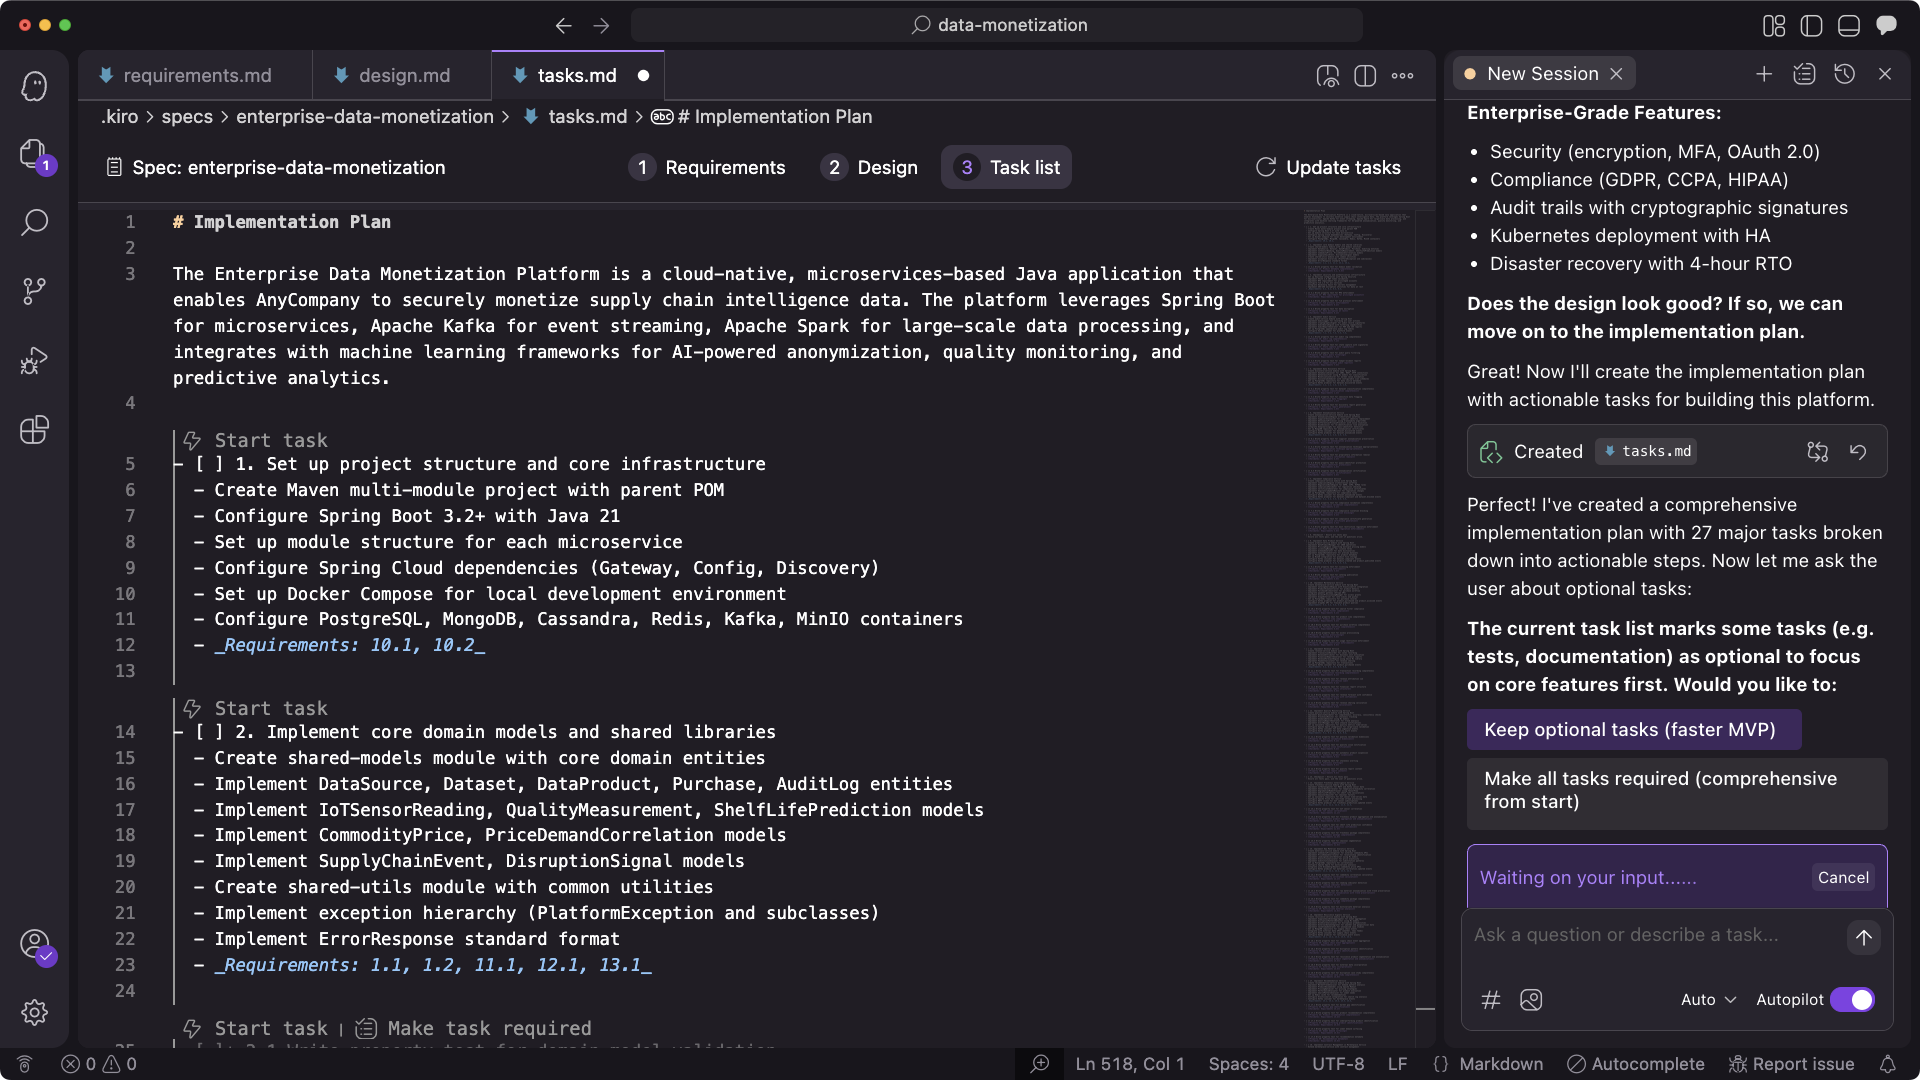The width and height of the screenshot is (1920, 1080).
Task: Open the Auto model dropdown
Action: point(1708,1000)
